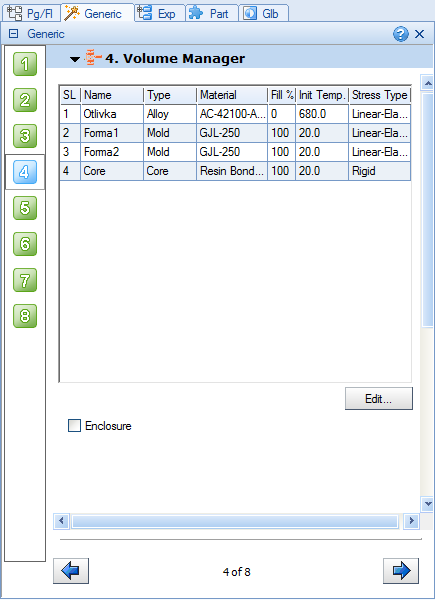Screen dimensions: 435x600
Task: Sort by the Type column header
Action: click(x=170, y=95)
